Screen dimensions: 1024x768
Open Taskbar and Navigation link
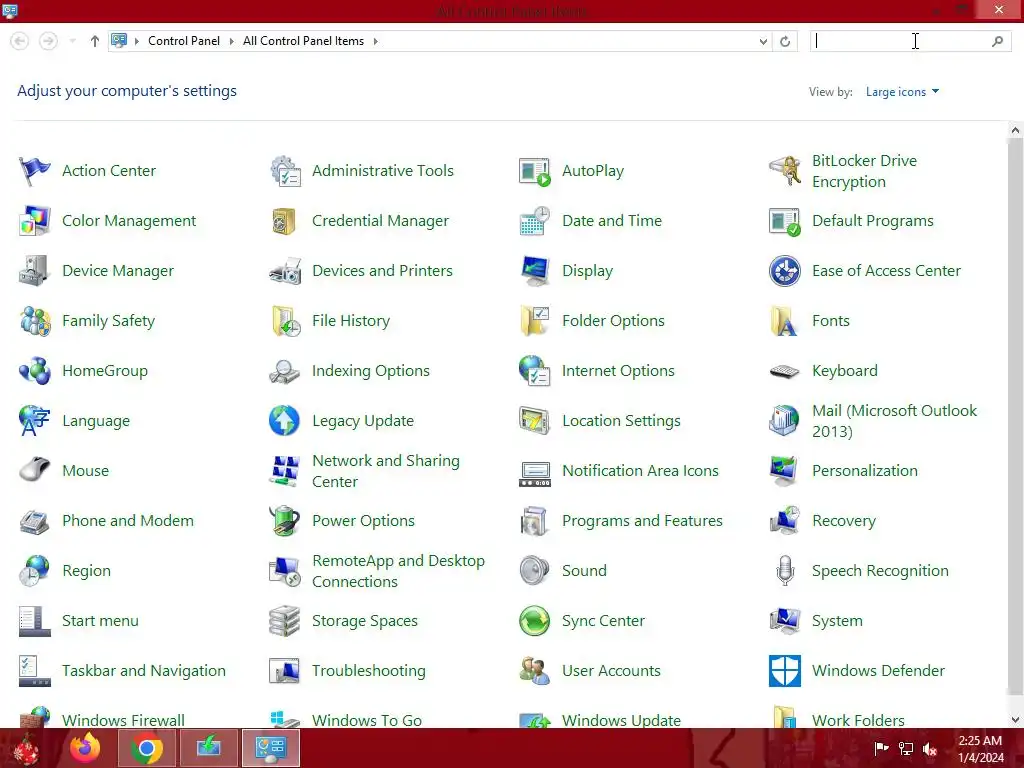point(144,671)
